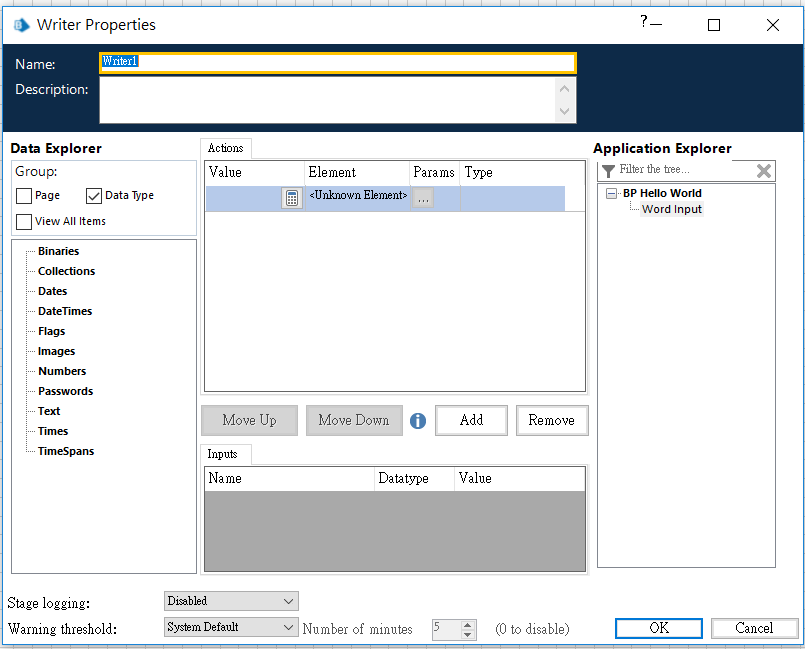Open Params ellipsis button in Actions row
The image size is (805, 649).
click(x=423, y=198)
